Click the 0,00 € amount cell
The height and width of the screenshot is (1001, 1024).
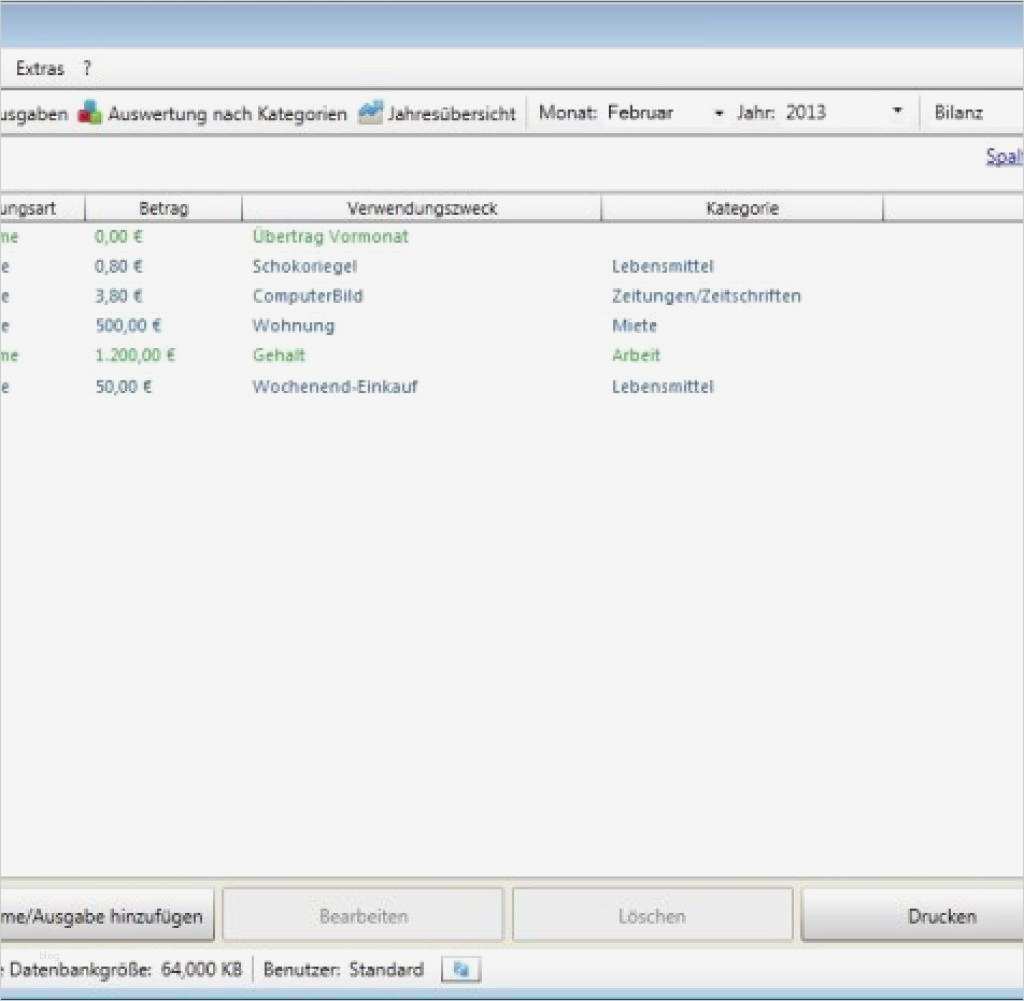[118, 236]
